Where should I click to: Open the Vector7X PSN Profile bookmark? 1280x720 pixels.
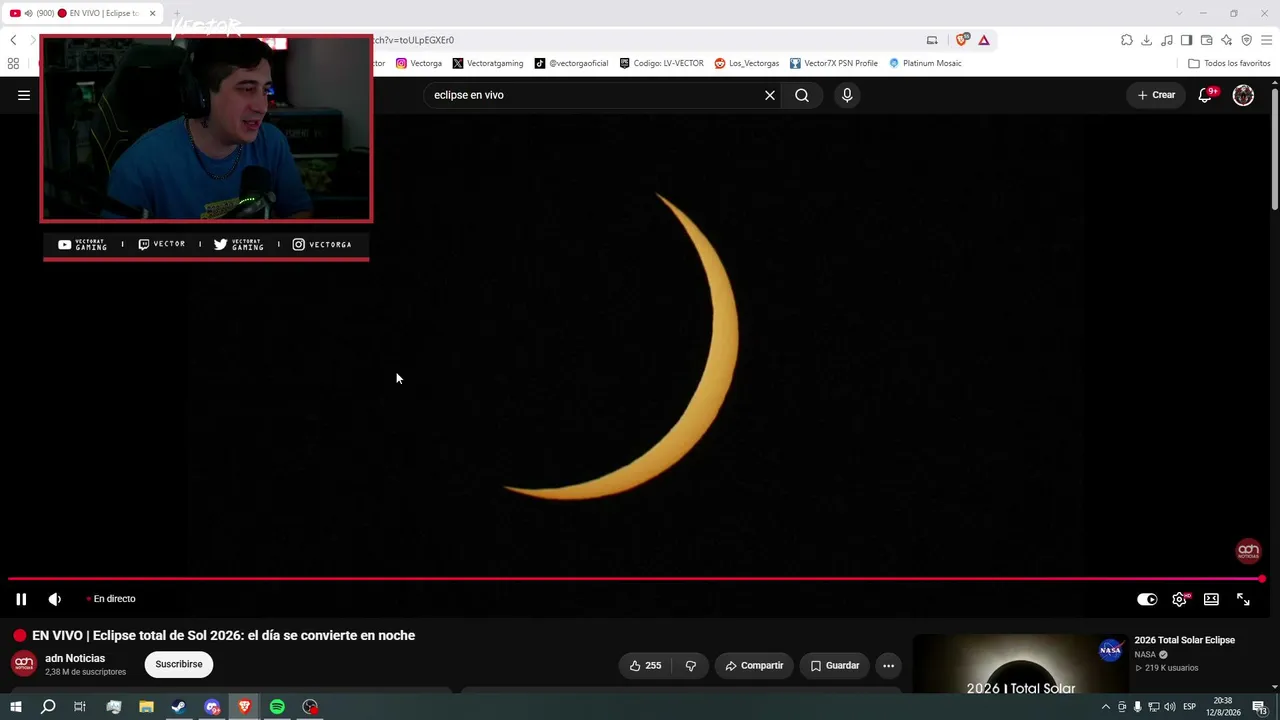coord(834,63)
